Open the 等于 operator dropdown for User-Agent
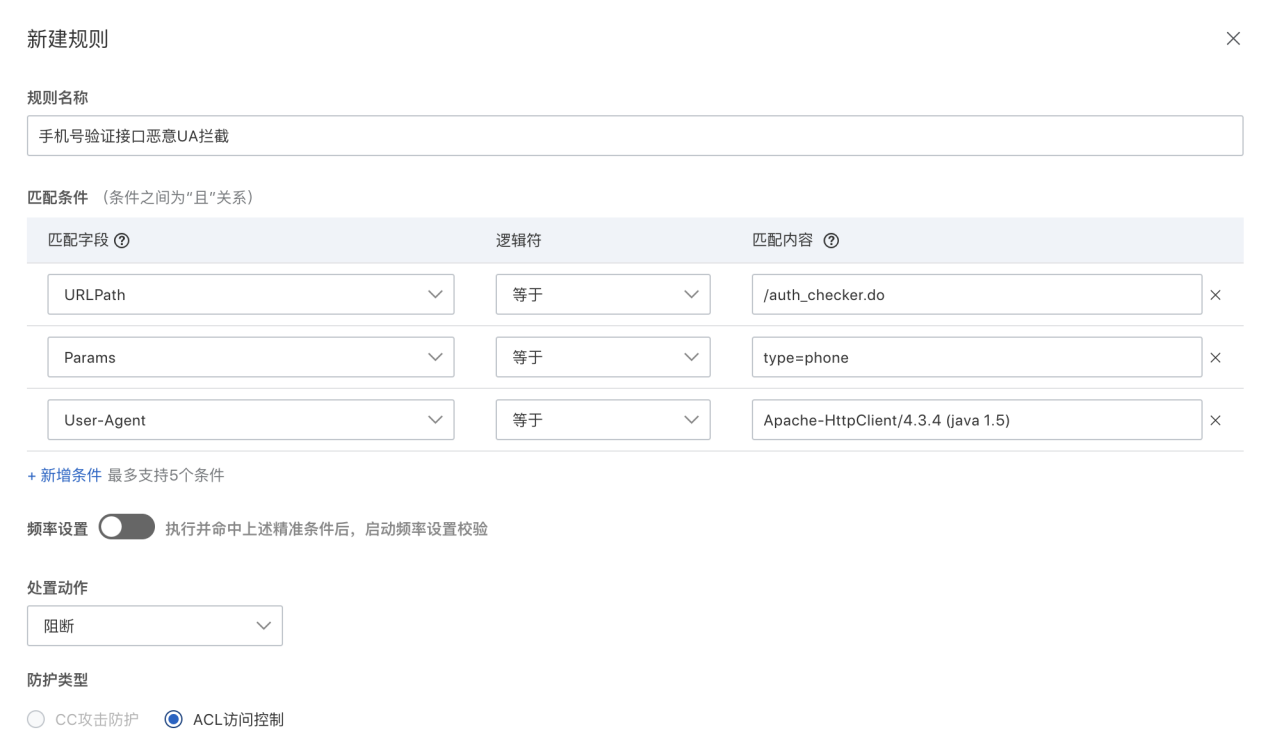The width and height of the screenshot is (1268, 746). pos(603,420)
